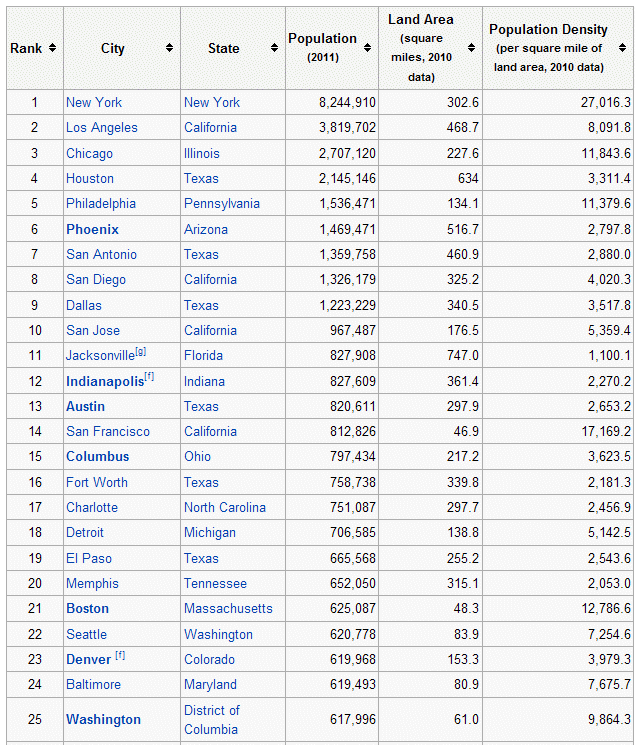Screen dimensions: 636x745
Task: Open the Ohio state link
Action: pos(197,457)
